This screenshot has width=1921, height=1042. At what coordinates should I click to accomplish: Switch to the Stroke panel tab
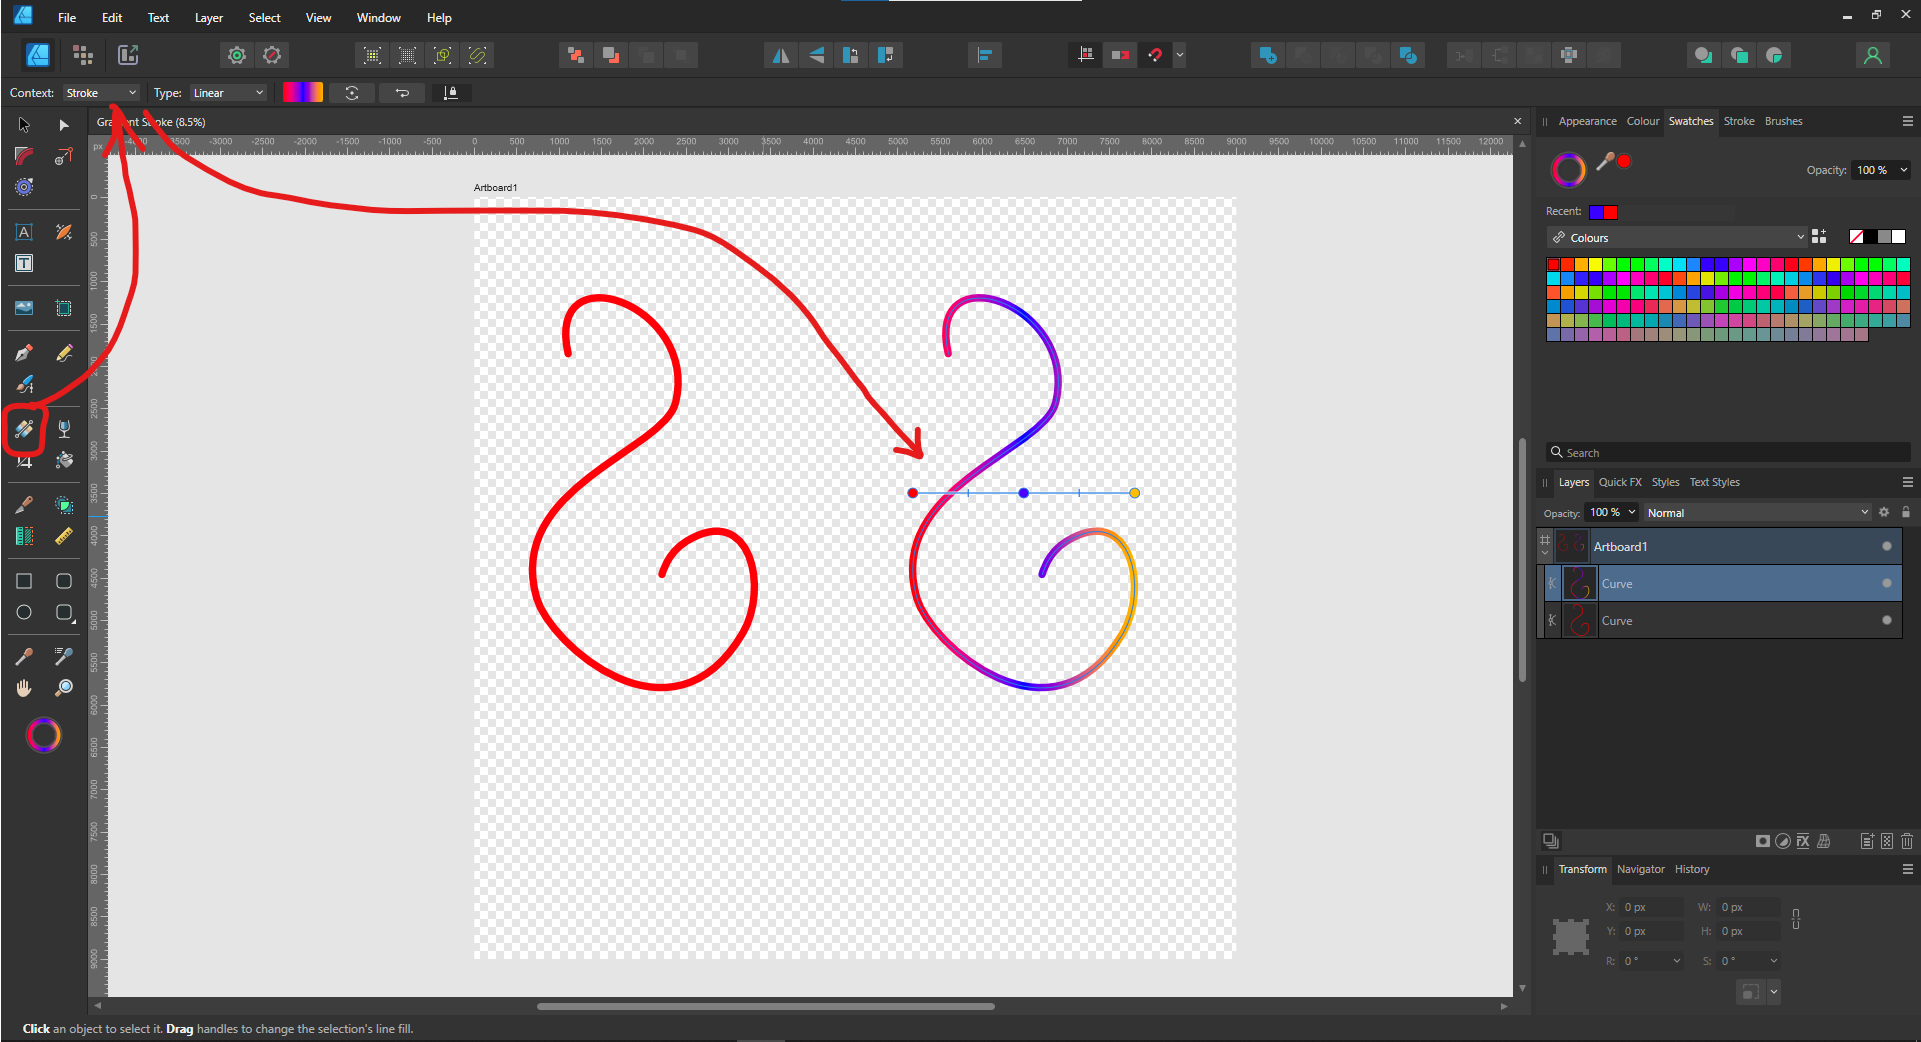pos(1738,121)
